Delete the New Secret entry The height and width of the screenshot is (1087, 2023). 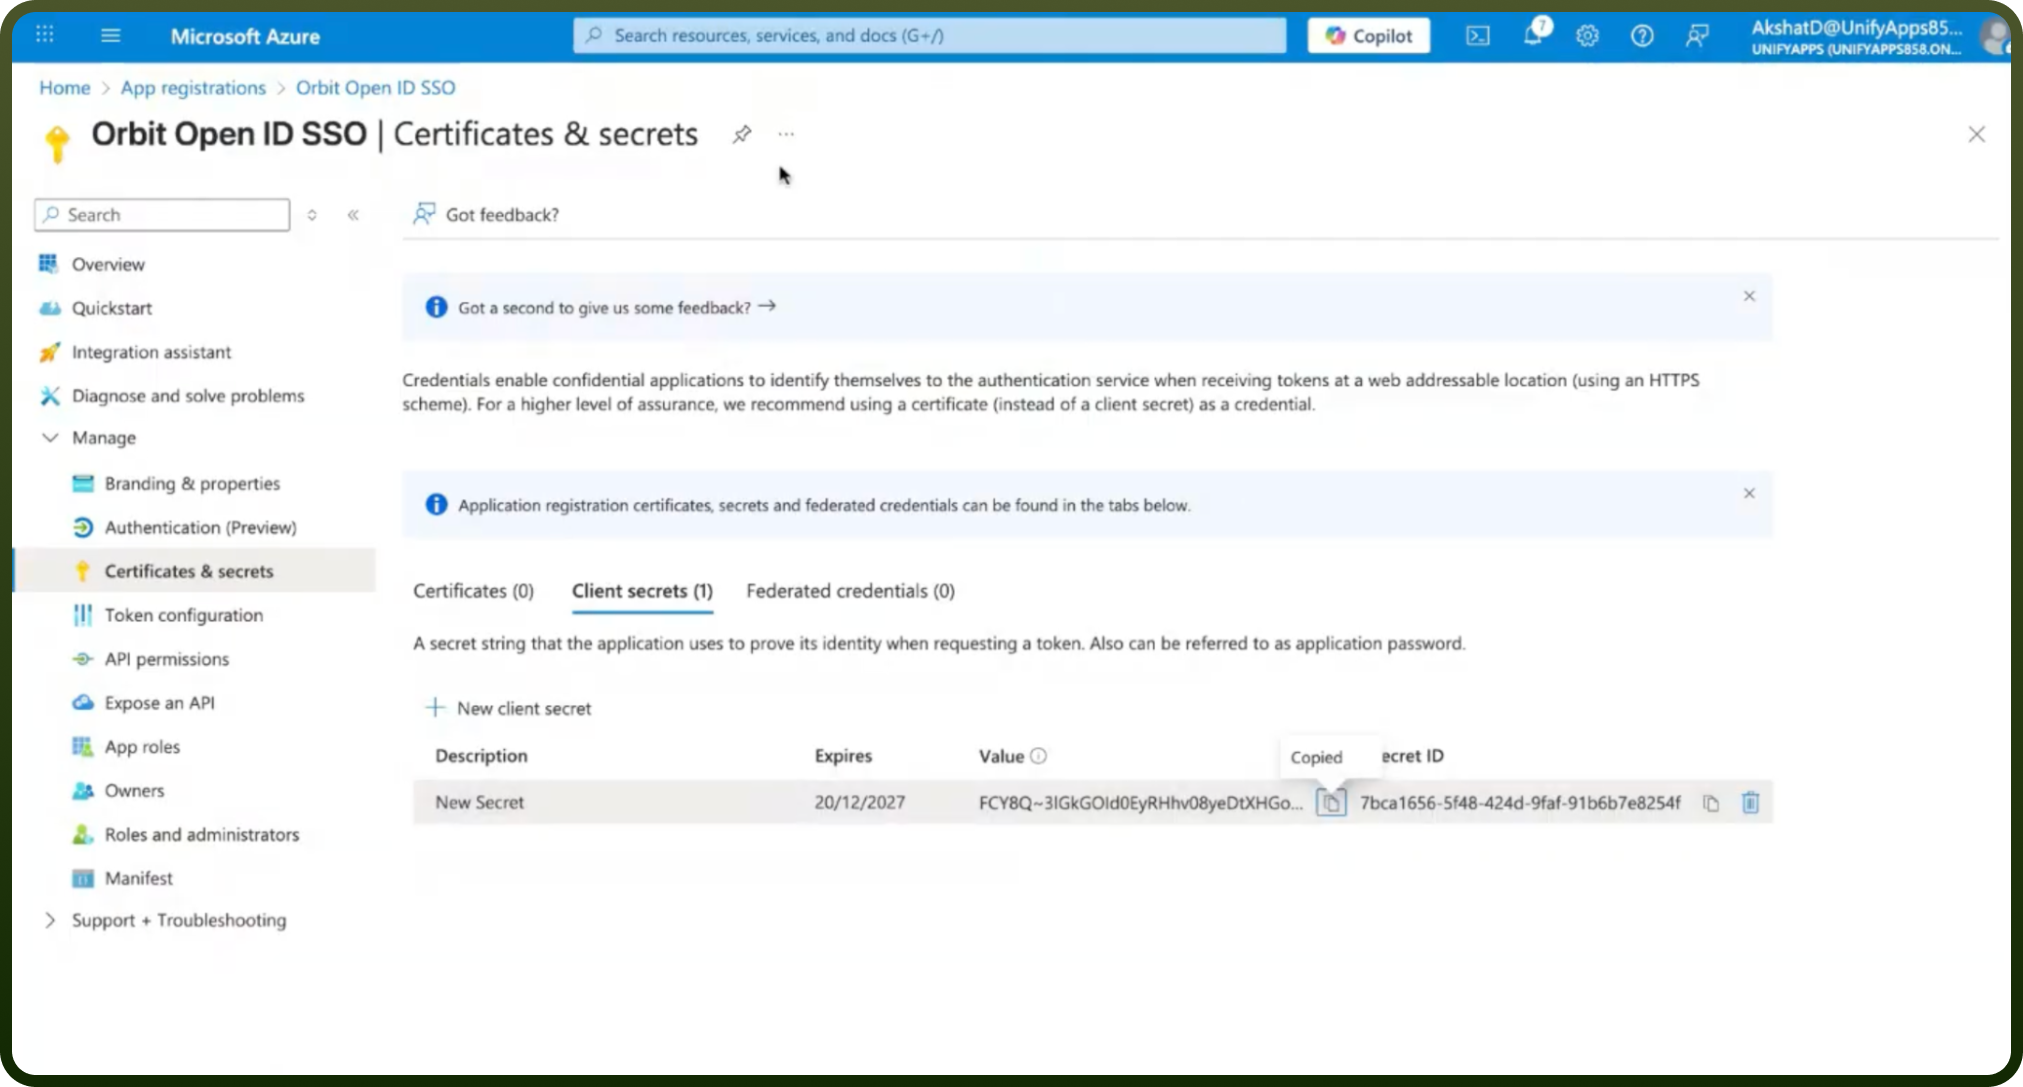[x=1750, y=802]
